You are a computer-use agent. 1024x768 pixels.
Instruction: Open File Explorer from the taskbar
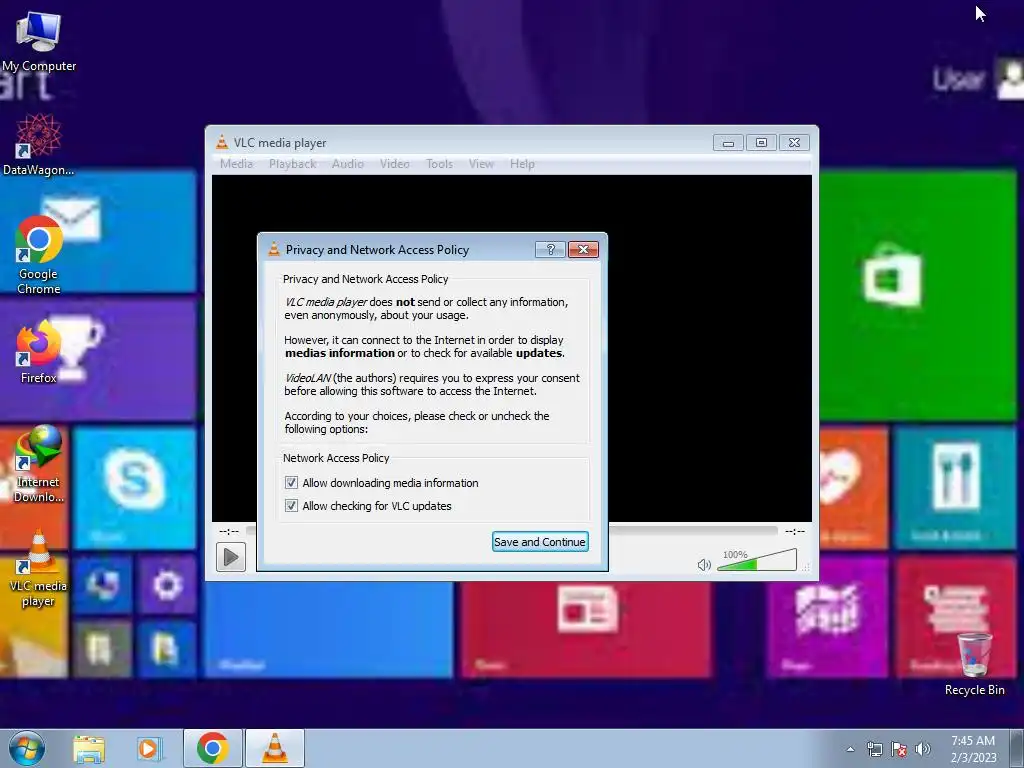click(89, 749)
